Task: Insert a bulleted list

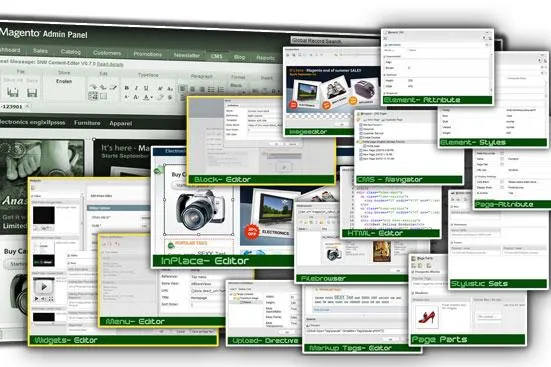Action: [211, 90]
